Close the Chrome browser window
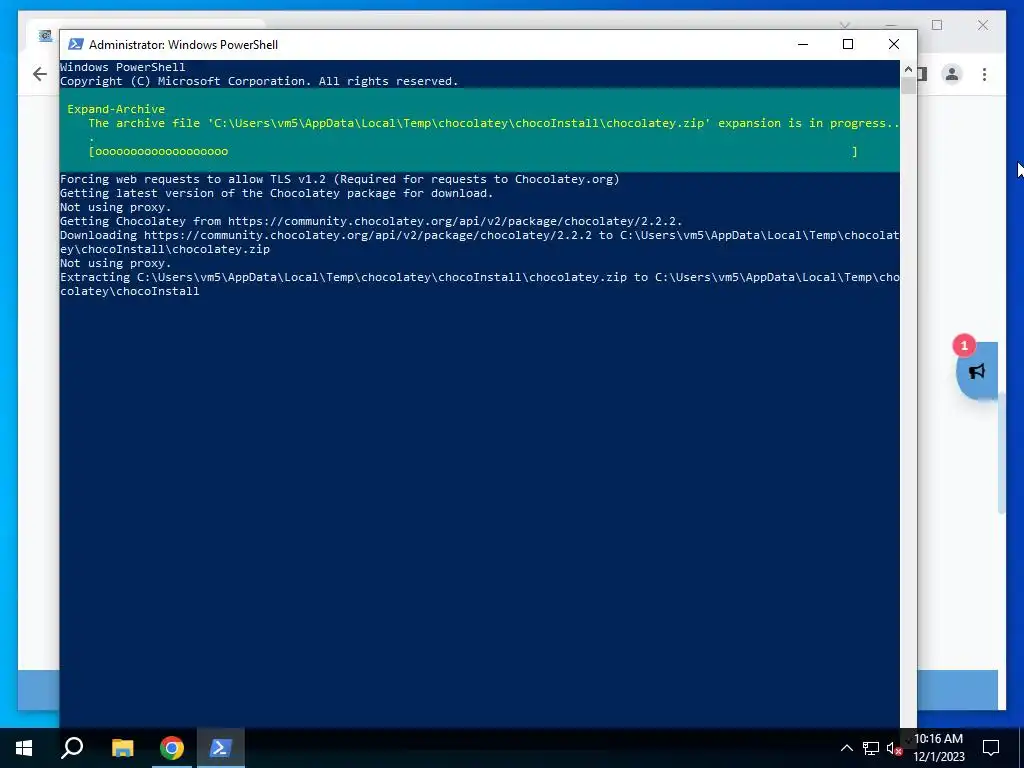1024x768 pixels. pos(983,25)
